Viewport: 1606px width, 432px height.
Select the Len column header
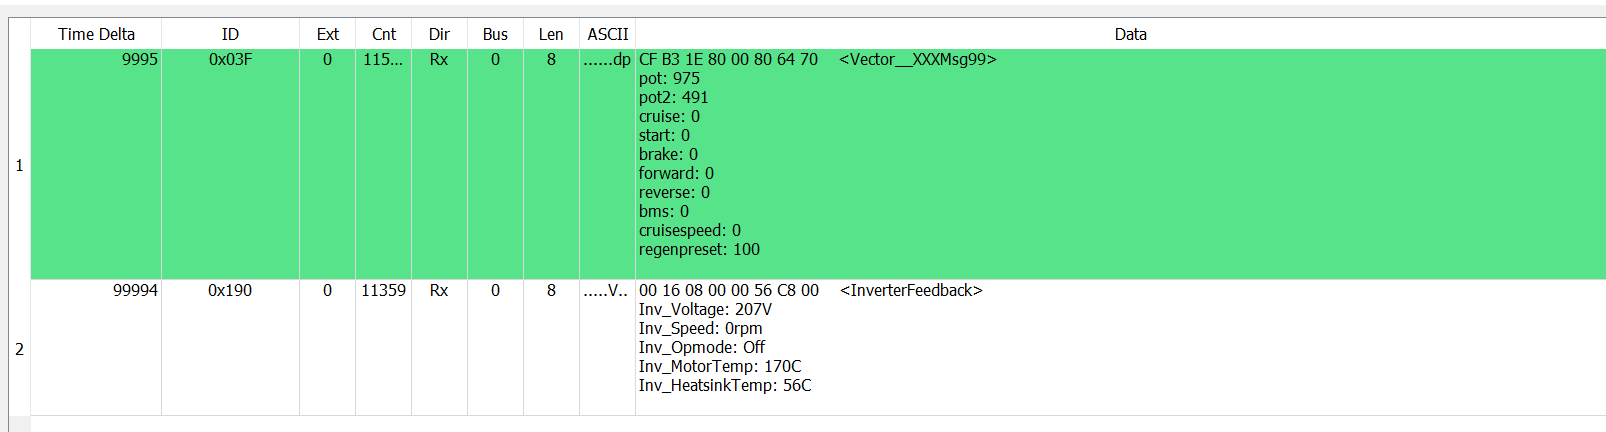click(551, 34)
